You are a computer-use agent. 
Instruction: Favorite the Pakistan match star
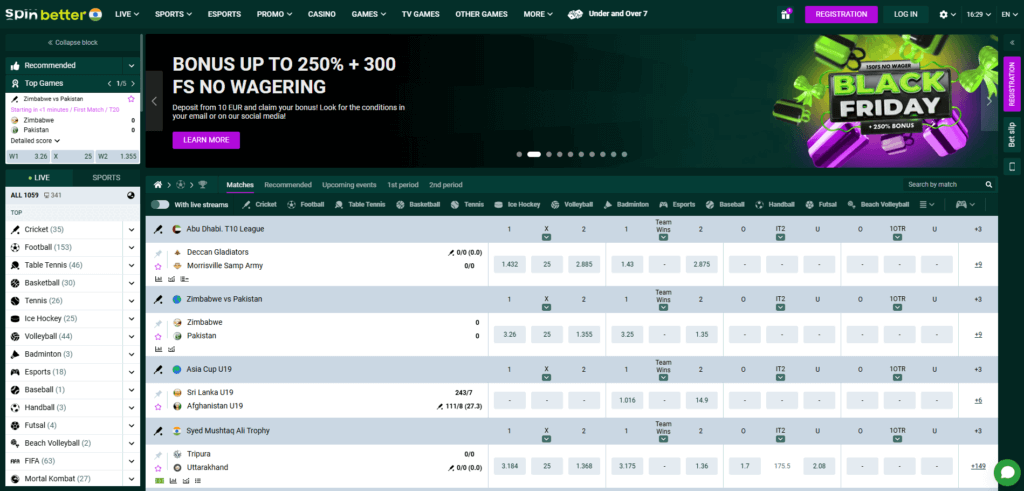pyautogui.click(x=158, y=336)
